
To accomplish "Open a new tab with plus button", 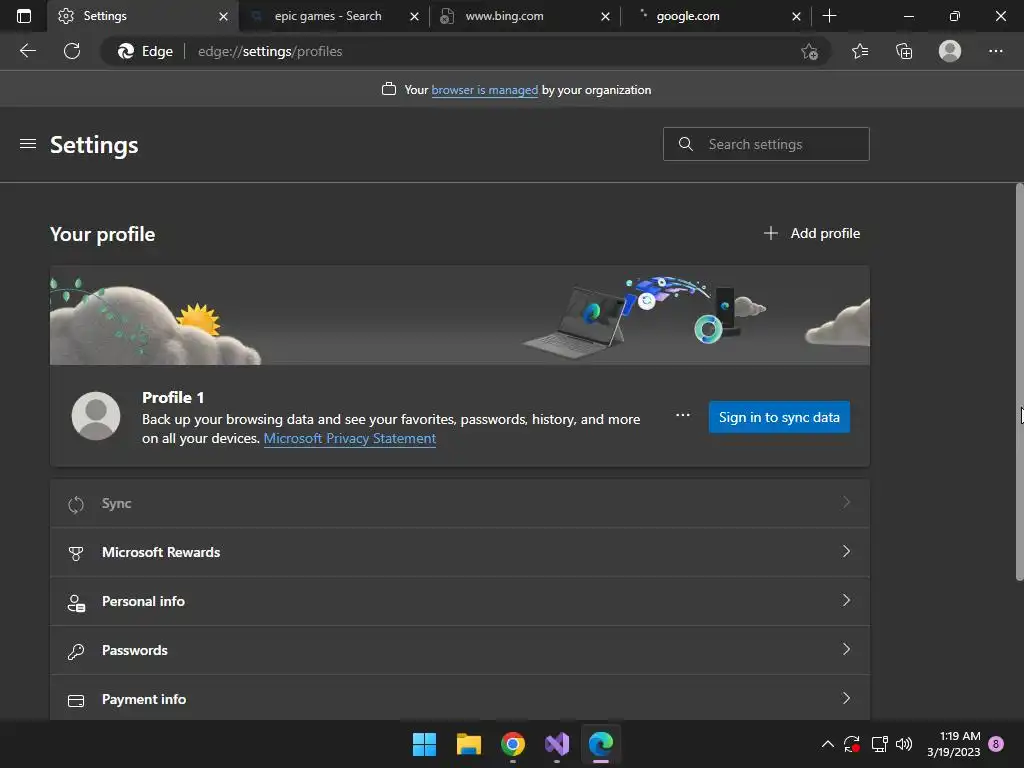I will click(829, 16).
